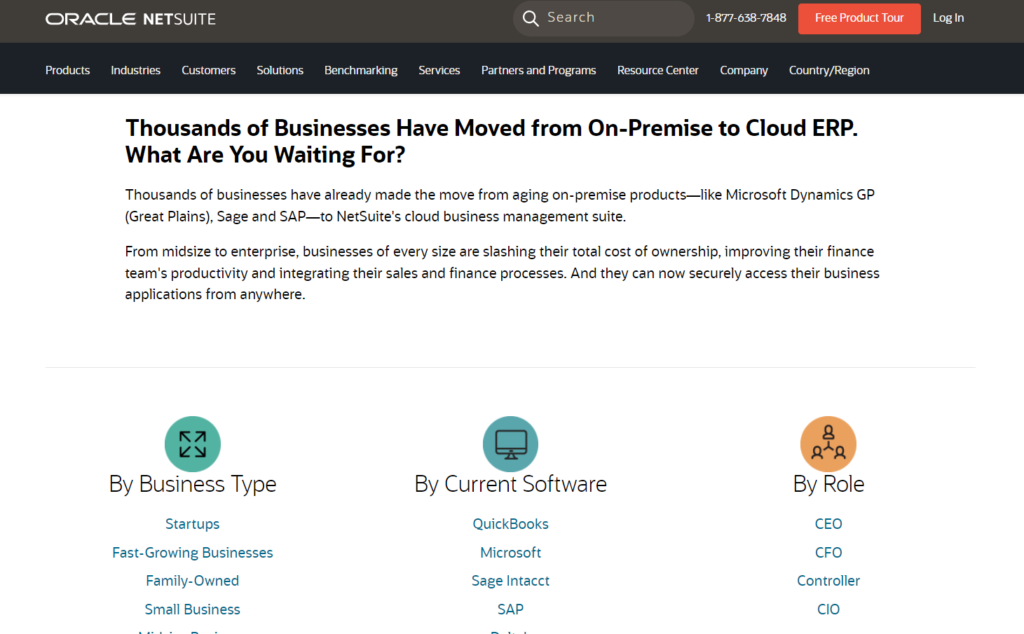Viewport: 1024px width, 634px height.
Task: Open the Microsoft link
Action: click(511, 552)
